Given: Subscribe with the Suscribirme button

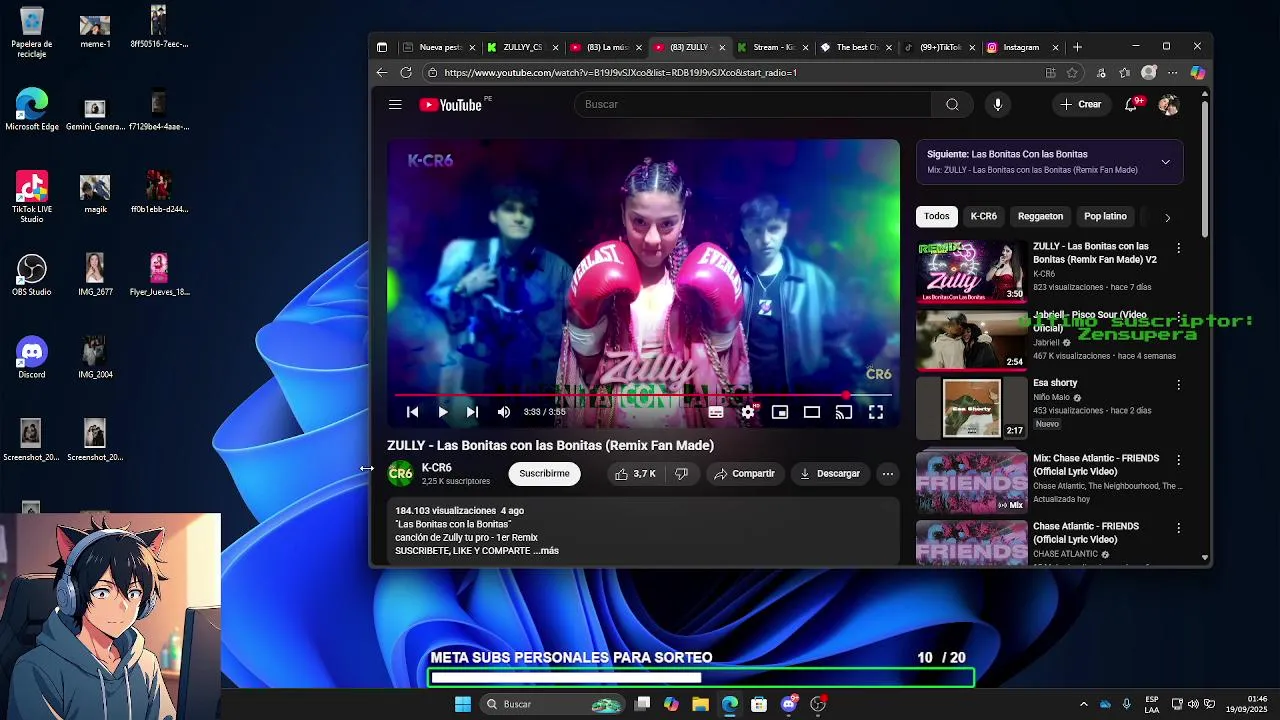Looking at the screenshot, I should click(544, 474).
